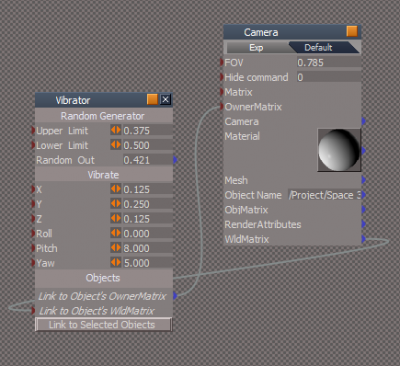
Task: Click the Object Name blue output connector
Action: click(x=364, y=194)
